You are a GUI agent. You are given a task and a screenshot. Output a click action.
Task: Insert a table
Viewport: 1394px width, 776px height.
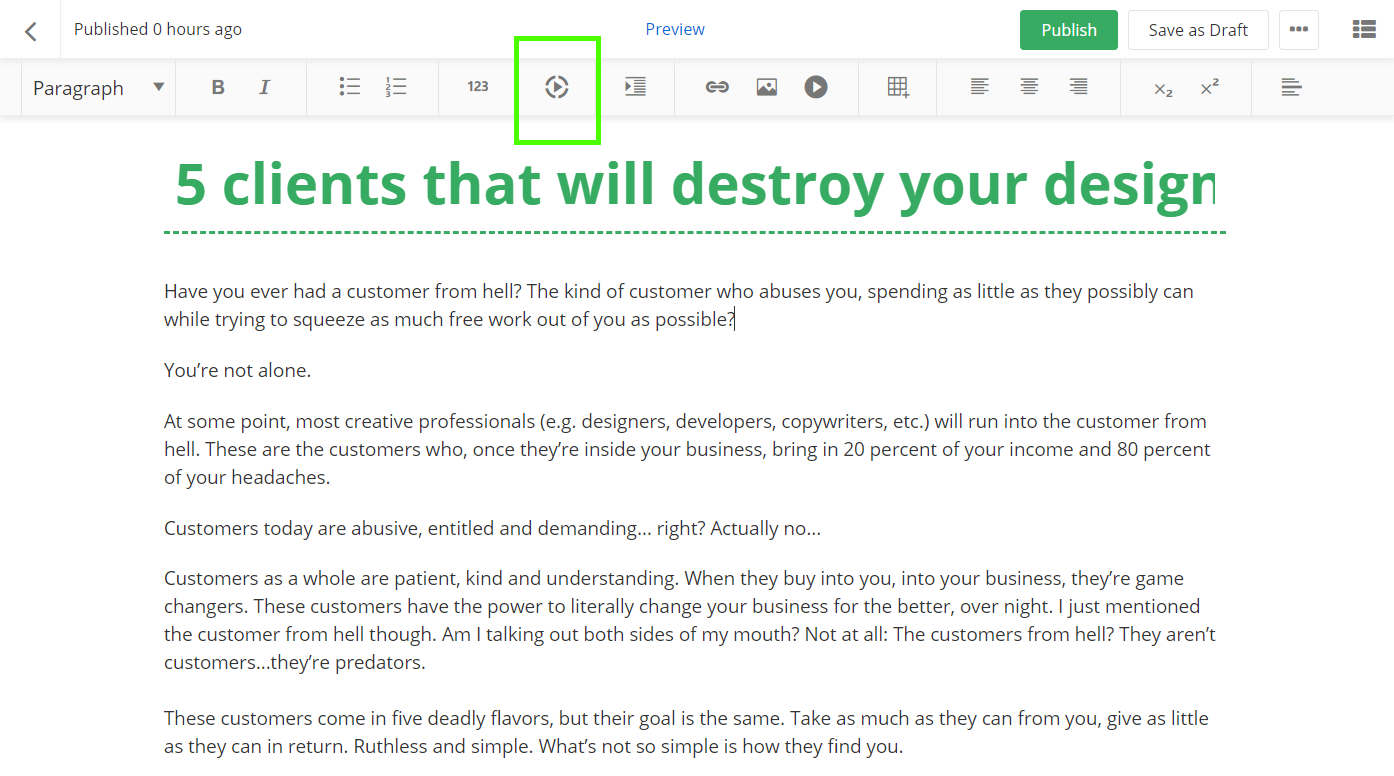pos(898,88)
